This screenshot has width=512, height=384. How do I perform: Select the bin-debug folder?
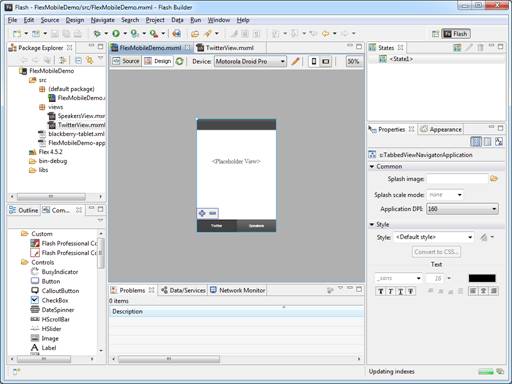coord(48,161)
